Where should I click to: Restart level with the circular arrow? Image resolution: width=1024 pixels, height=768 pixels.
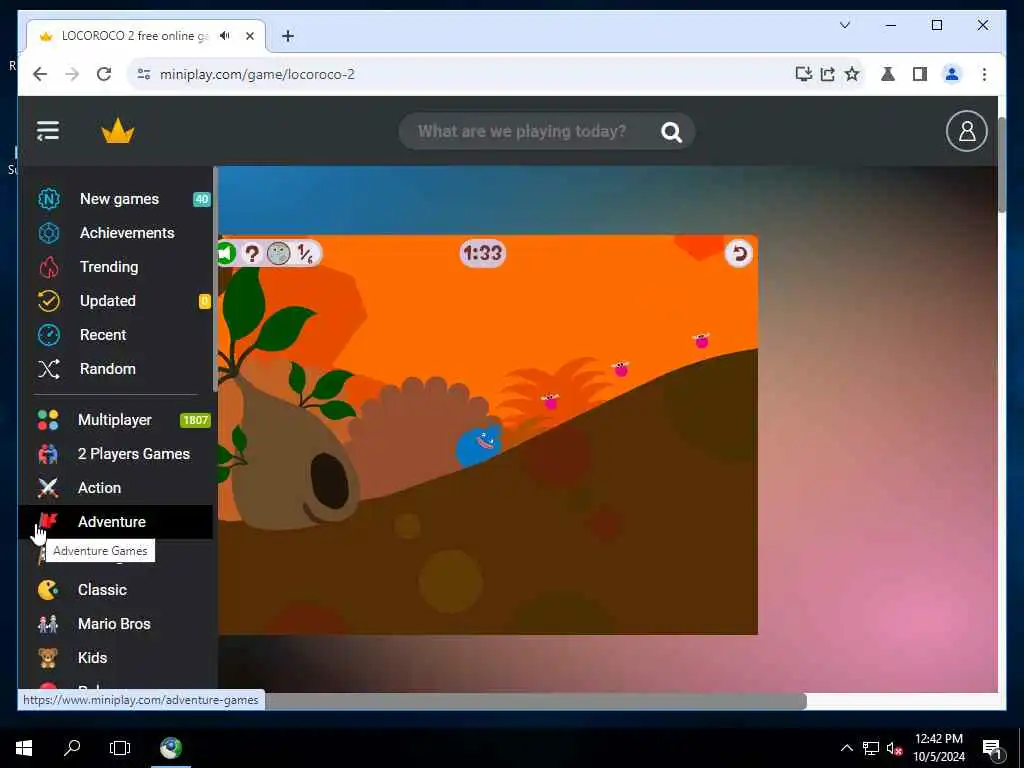pos(739,253)
